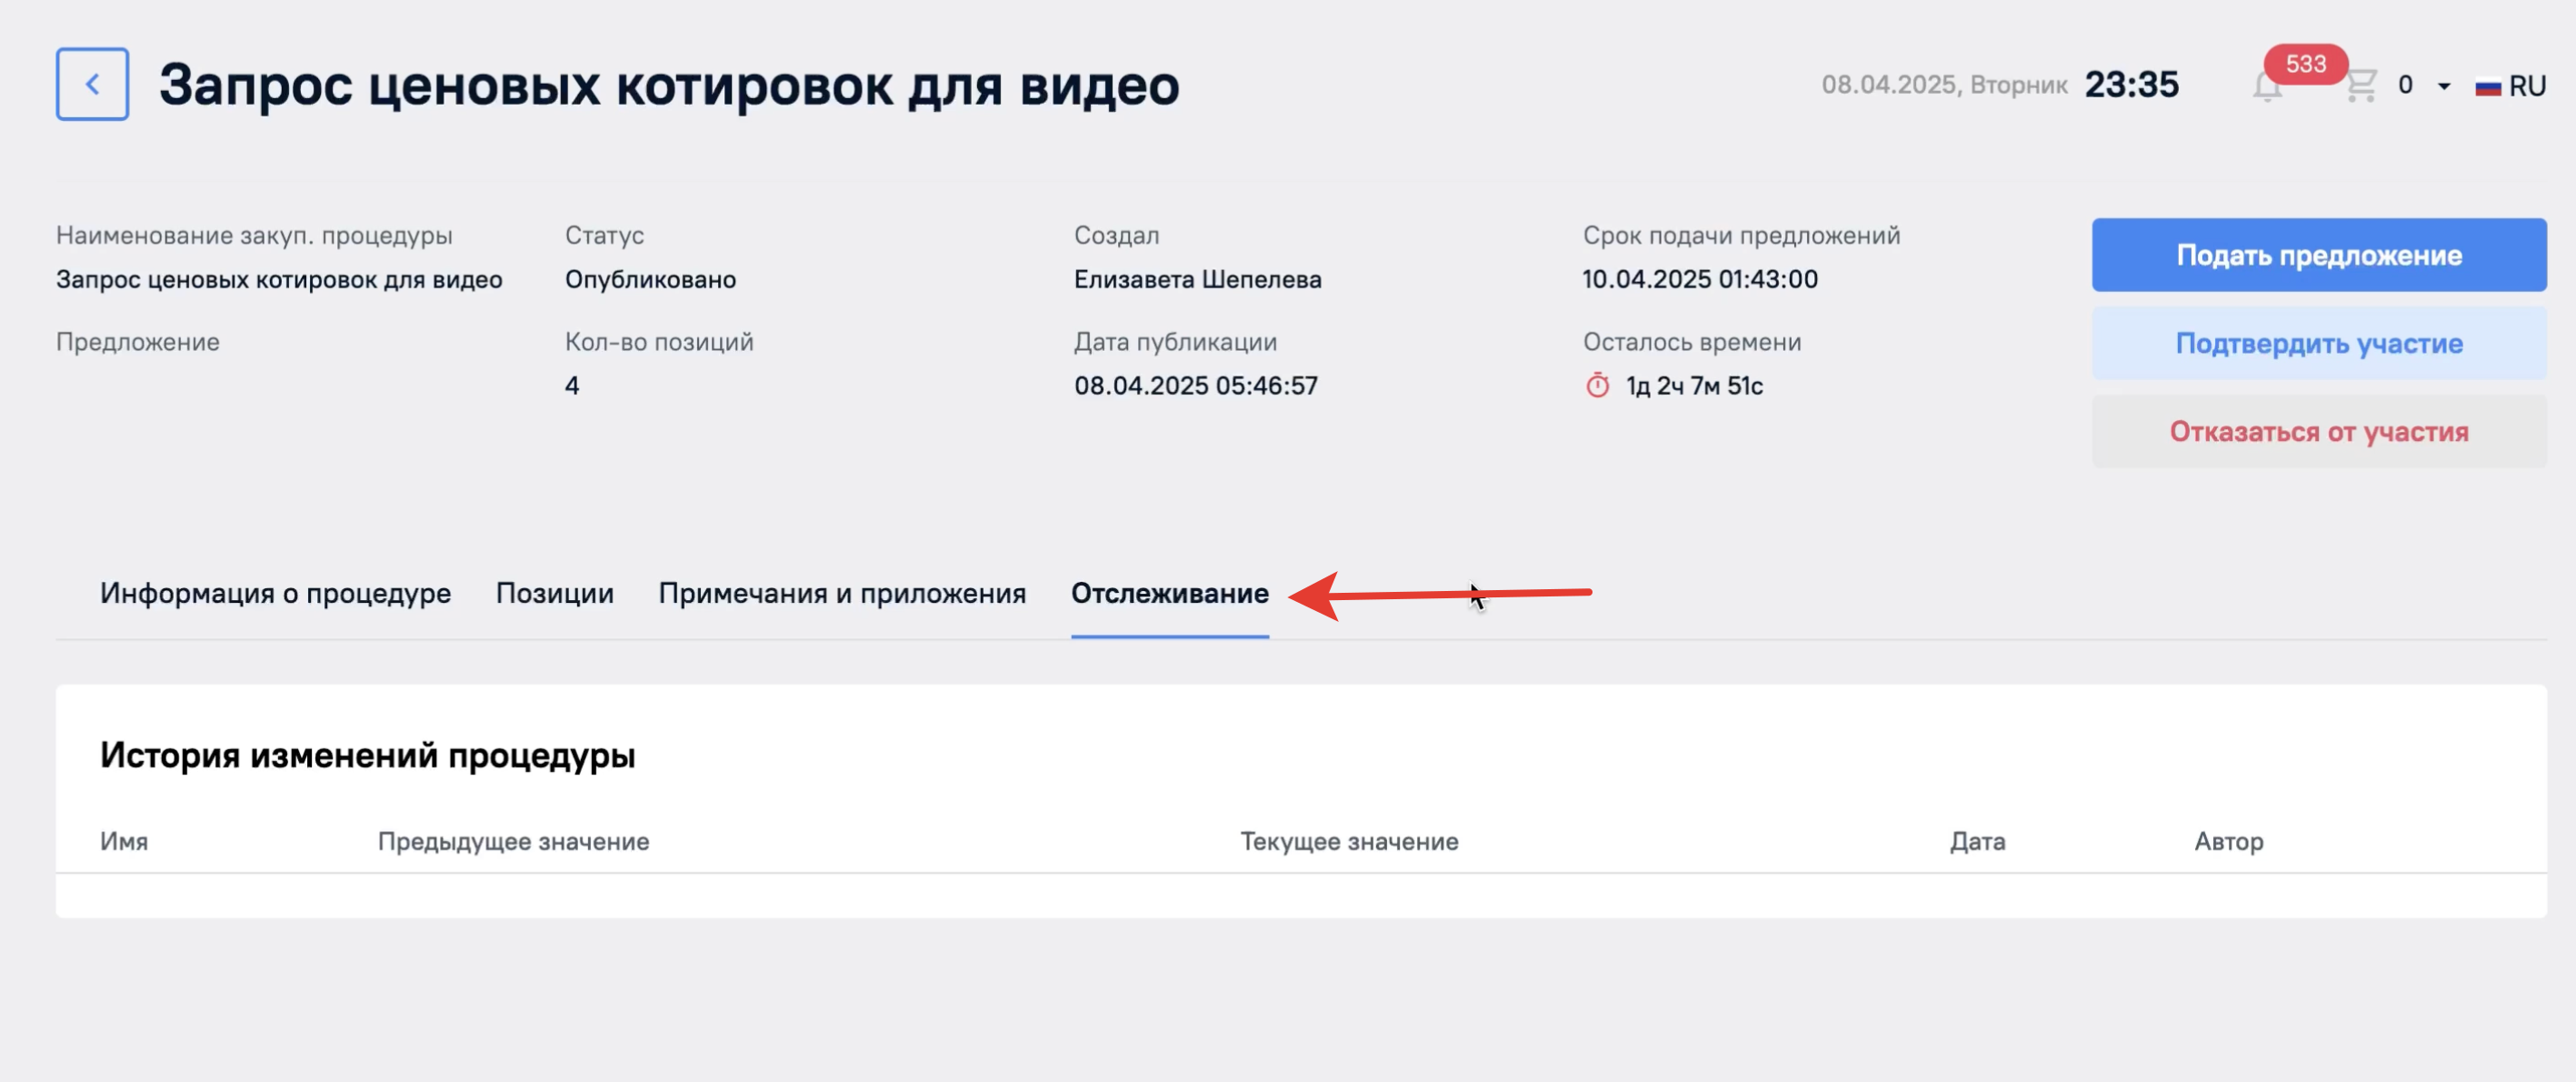This screenshot has height=1082, width=2576.
Task: Click Отказаться от участия button
Action: tap(2318, 431)
